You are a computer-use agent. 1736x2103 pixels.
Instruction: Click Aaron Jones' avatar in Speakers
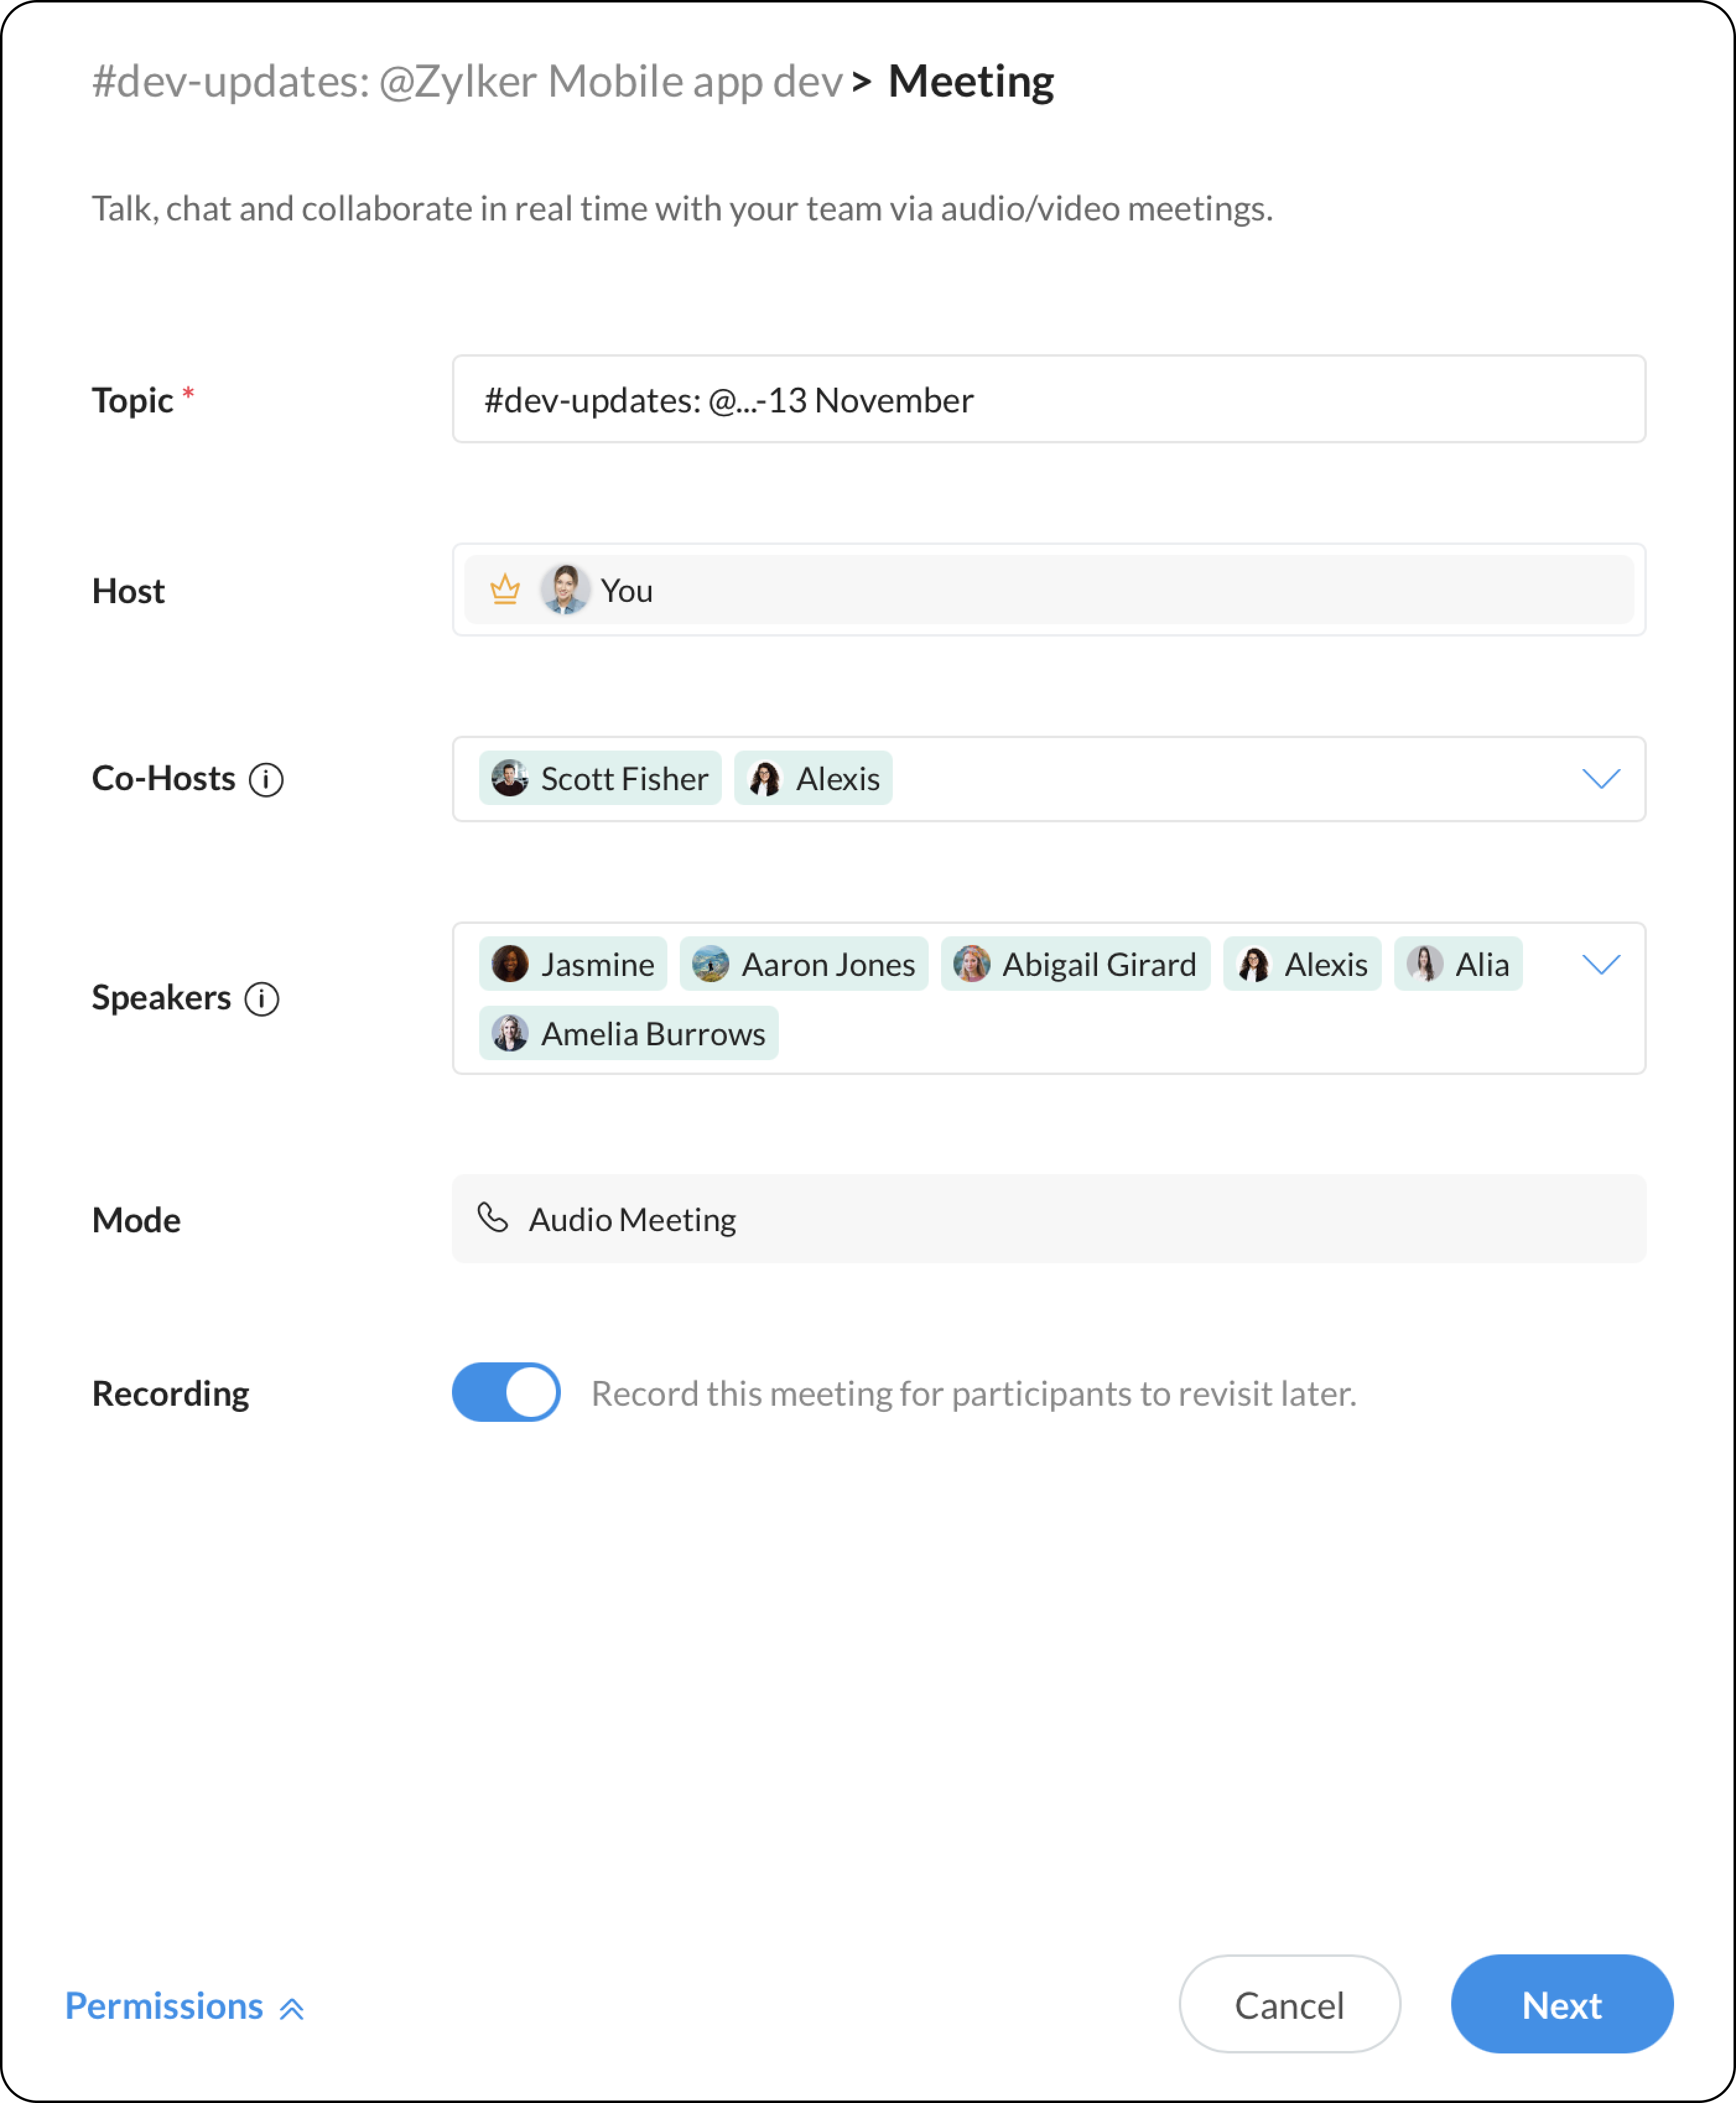point(710,964)
